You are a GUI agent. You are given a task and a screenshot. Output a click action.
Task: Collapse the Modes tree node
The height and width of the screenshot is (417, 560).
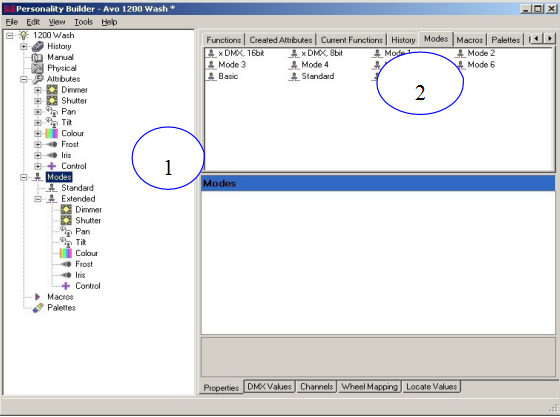[24, 177]
